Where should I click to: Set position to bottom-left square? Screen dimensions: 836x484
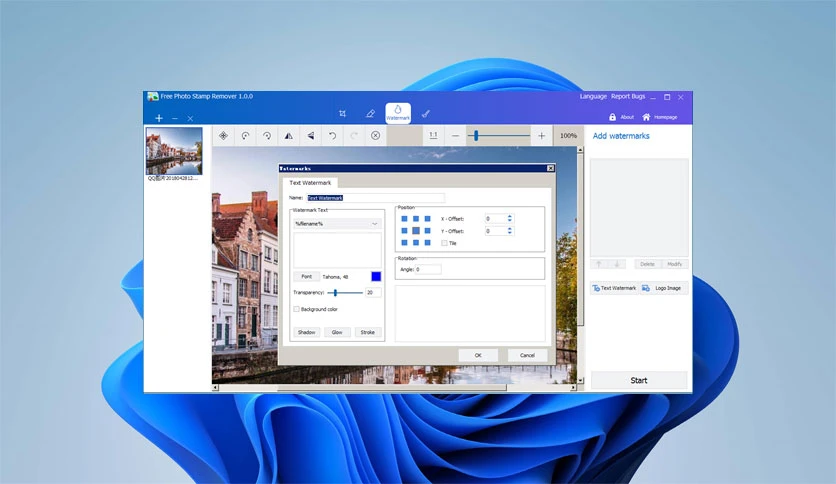pos(404,243)
